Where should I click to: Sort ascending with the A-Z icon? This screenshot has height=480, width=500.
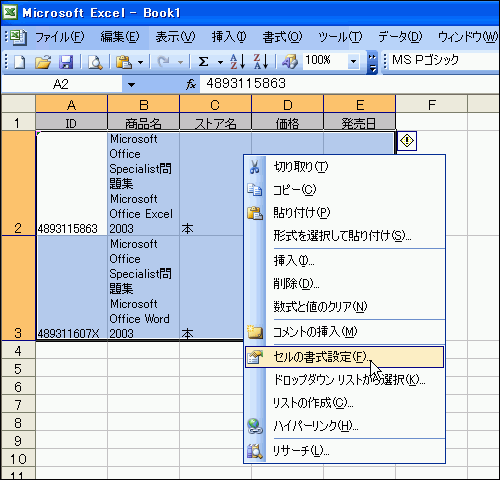click(237, 62)
